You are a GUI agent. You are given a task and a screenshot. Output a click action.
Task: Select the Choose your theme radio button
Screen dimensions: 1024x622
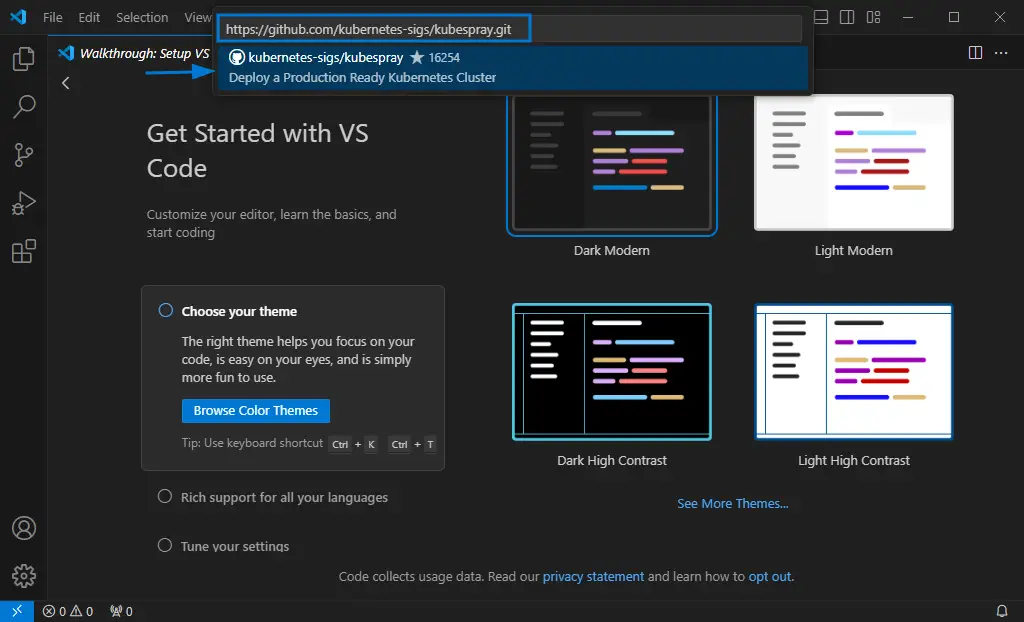click(x=165, y=310)
